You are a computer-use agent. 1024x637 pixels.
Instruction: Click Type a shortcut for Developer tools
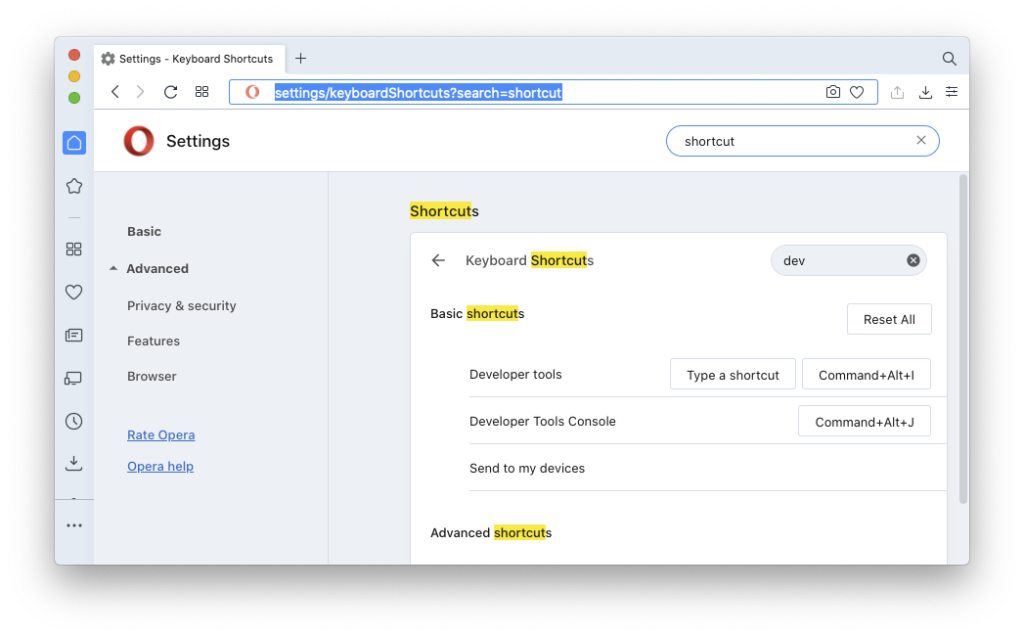(732, 375)
